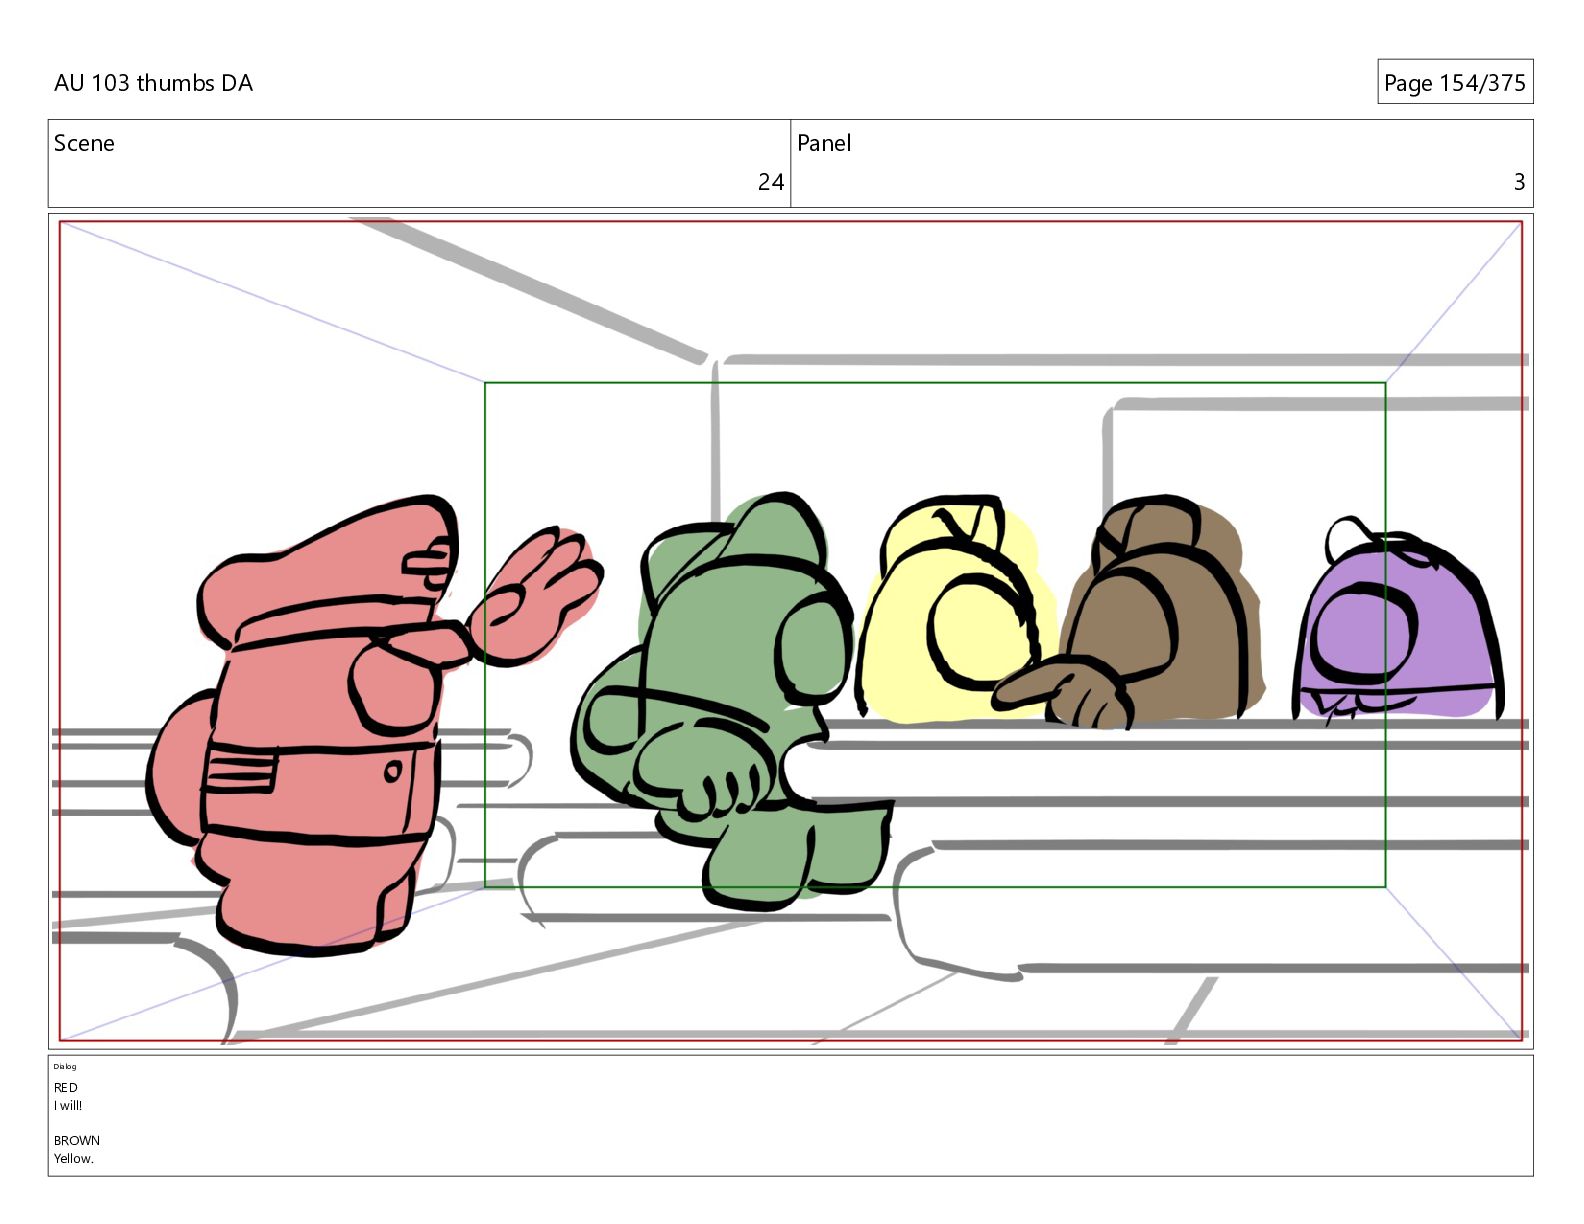Click panel number '3'

[x=1519, y=182]
